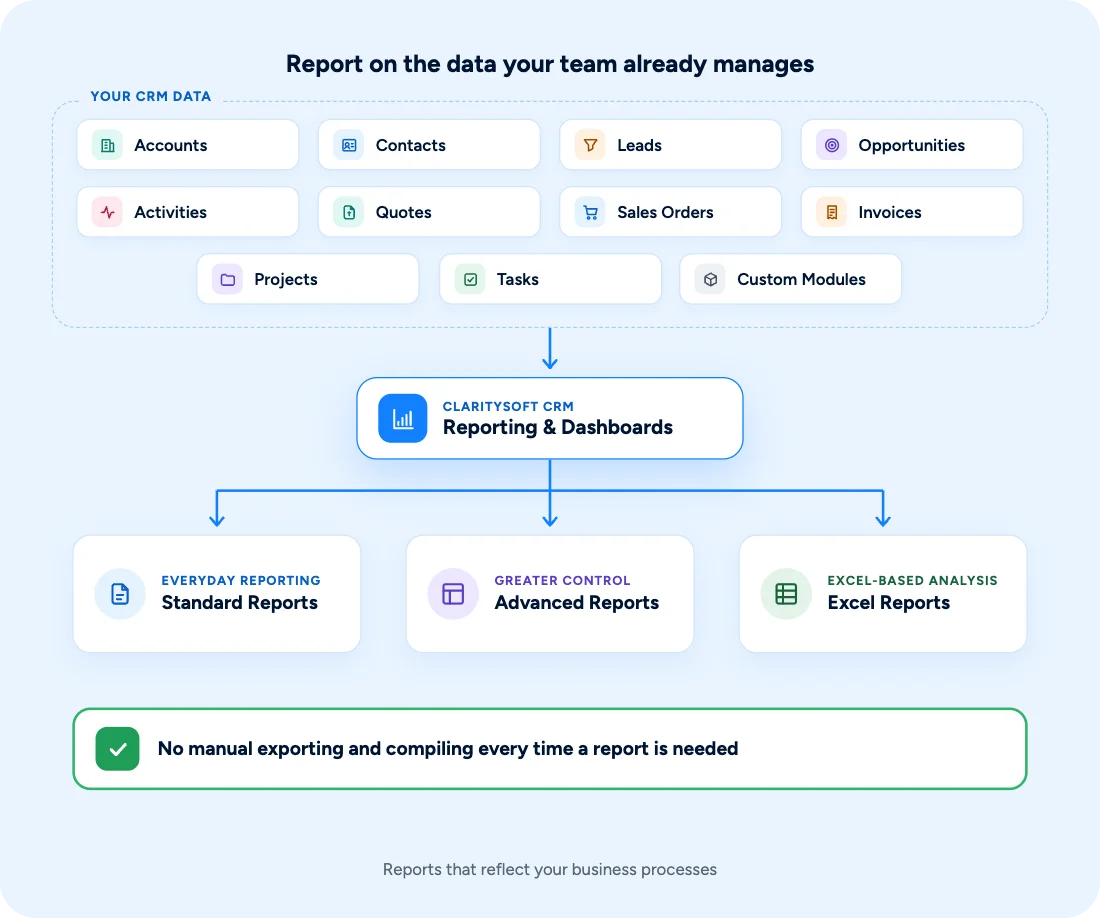Select the Opportunities label
1100x918 pixels.
[911, 145]
